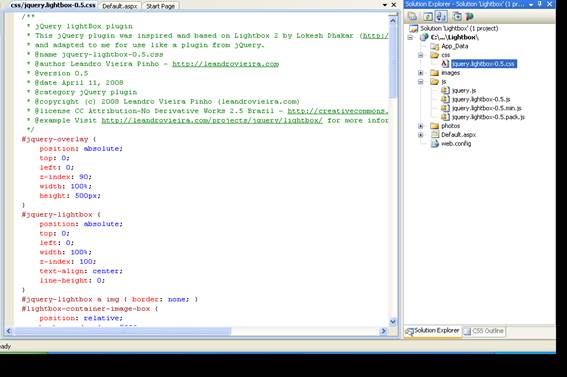Click 'text-align: center;' line
567x377 pixels.
tap(81, 271)
